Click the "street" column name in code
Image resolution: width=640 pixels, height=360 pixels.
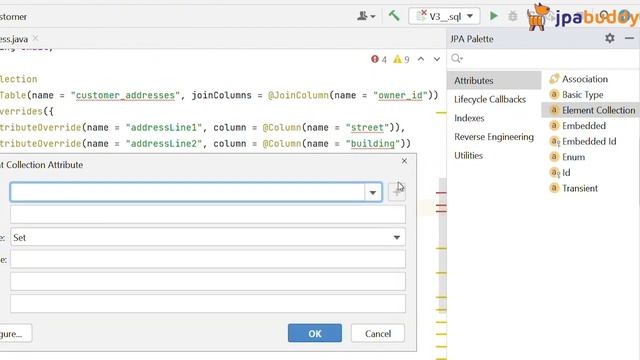(x=367, y=127)
